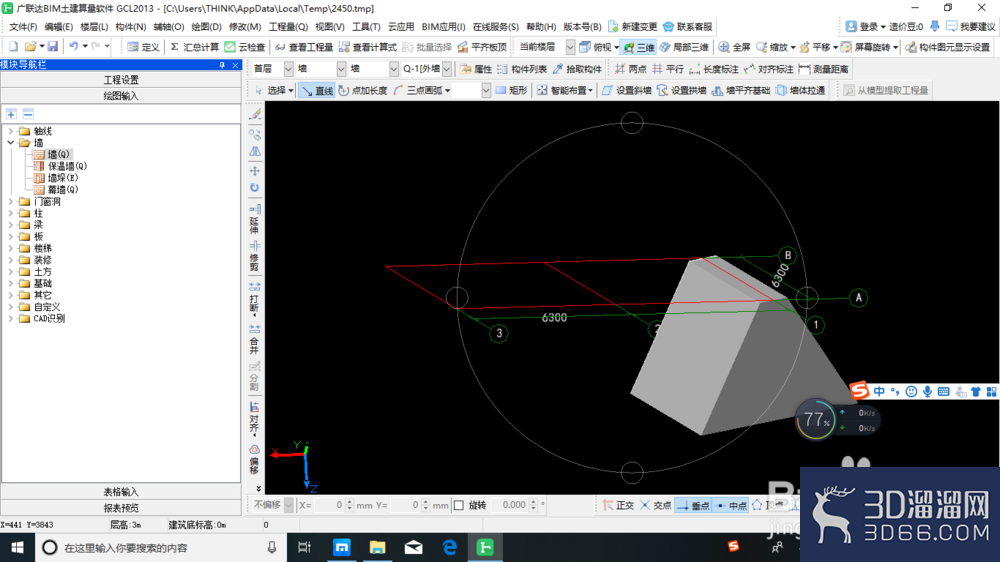Click 长度标注 length dimension tool
This screenshot has width=1000, height=562.
714,69
